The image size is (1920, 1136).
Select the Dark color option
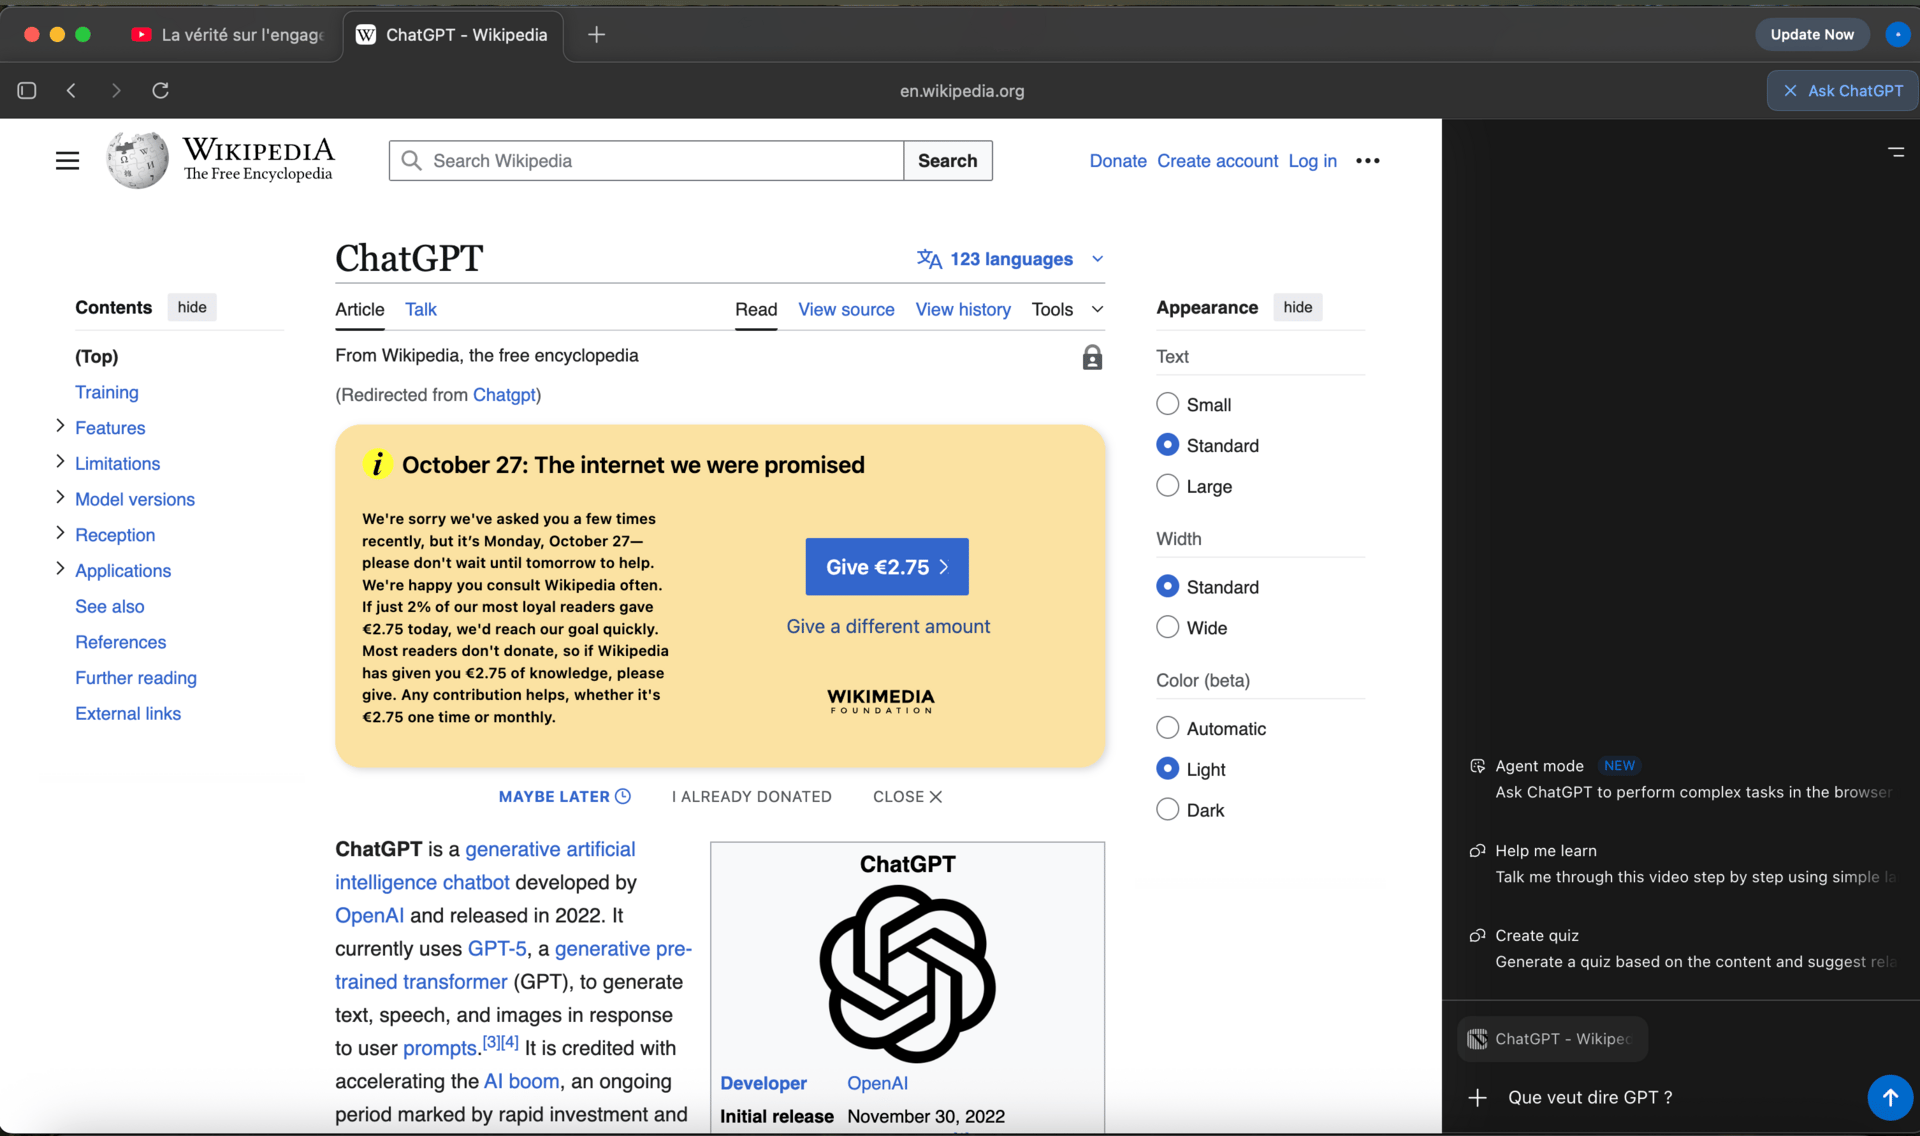1167,810
